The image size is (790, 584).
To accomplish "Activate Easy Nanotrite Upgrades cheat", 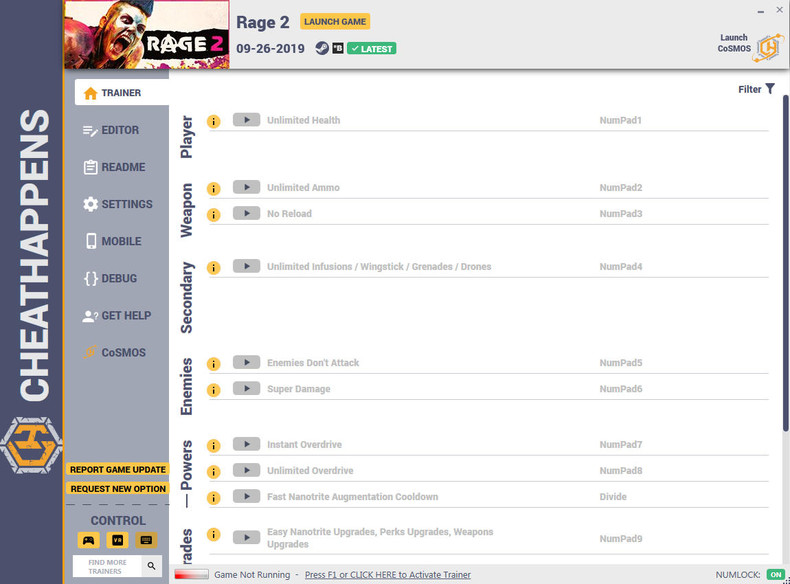I will [x=246, y=538].
